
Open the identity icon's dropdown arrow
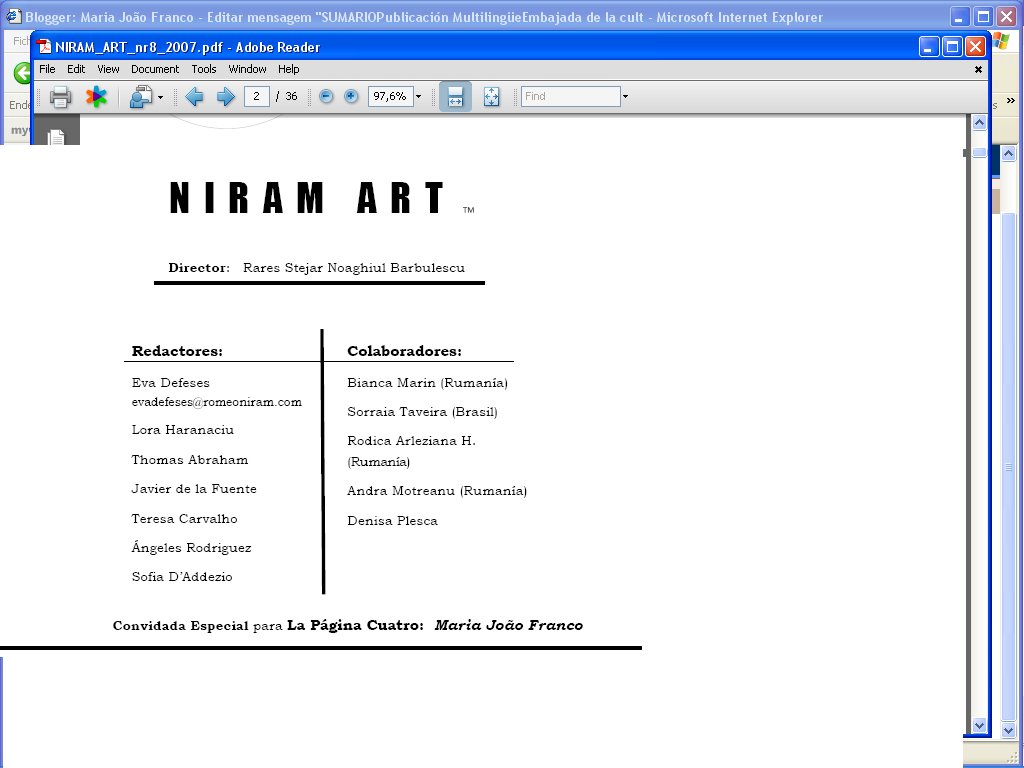159,96
